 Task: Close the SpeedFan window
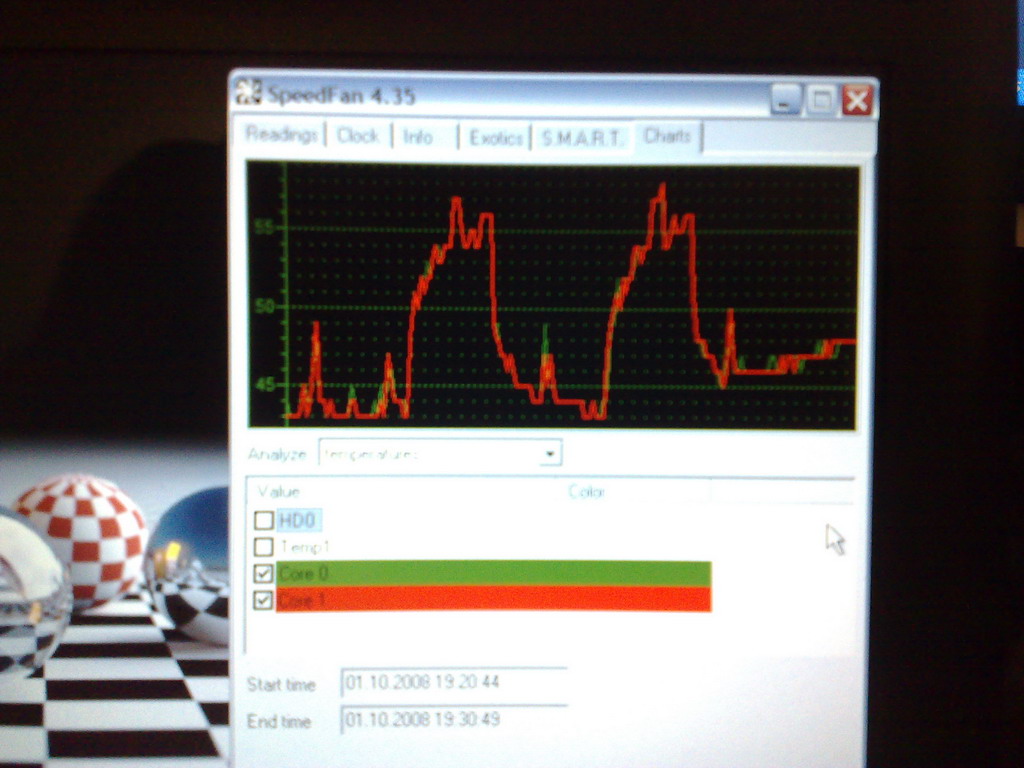pos(857,101)
